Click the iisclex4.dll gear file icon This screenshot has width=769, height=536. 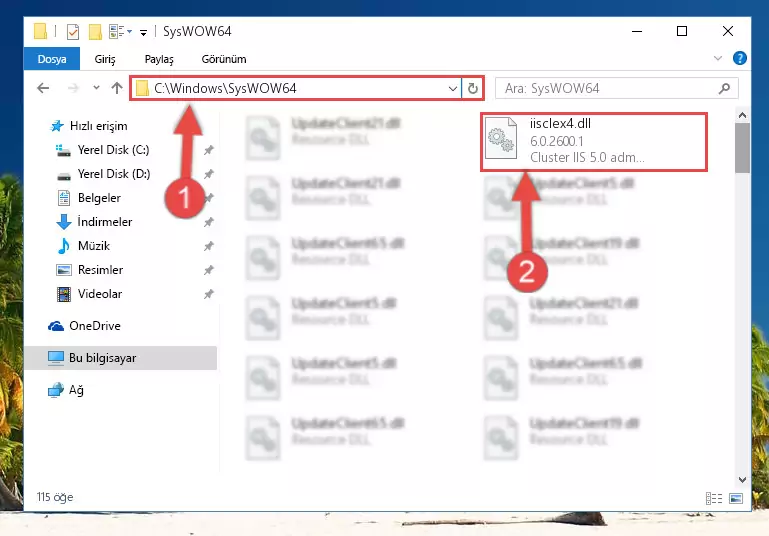click(x=501, y=138)
